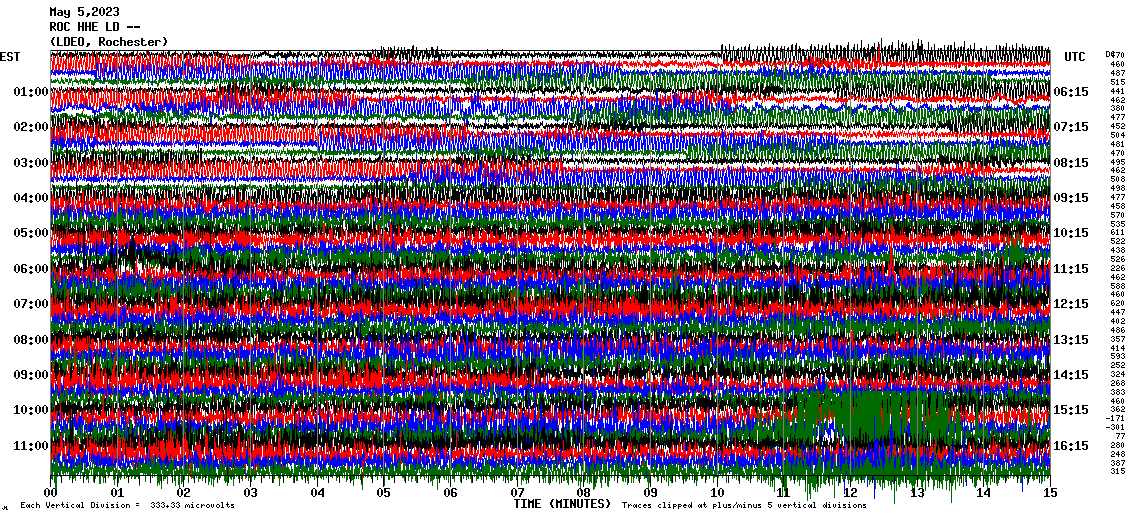Viewport: 1130px width, 519px height.
Task: Click the EST timezone label
Action: [10, 57]
